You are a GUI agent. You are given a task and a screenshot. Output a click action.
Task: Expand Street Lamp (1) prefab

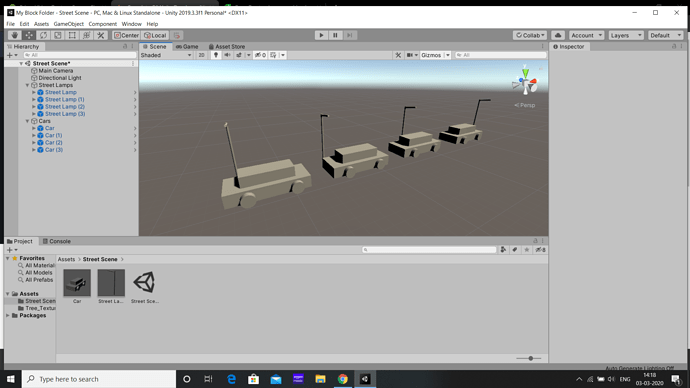(x=33, y=99)
